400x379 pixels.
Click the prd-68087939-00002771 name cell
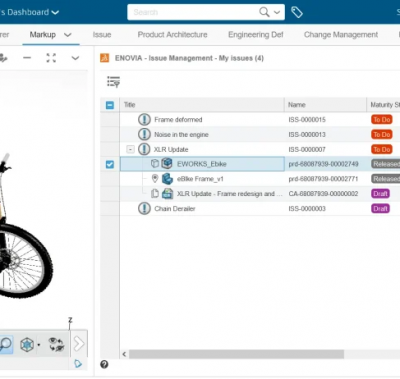tap(323, 179)
